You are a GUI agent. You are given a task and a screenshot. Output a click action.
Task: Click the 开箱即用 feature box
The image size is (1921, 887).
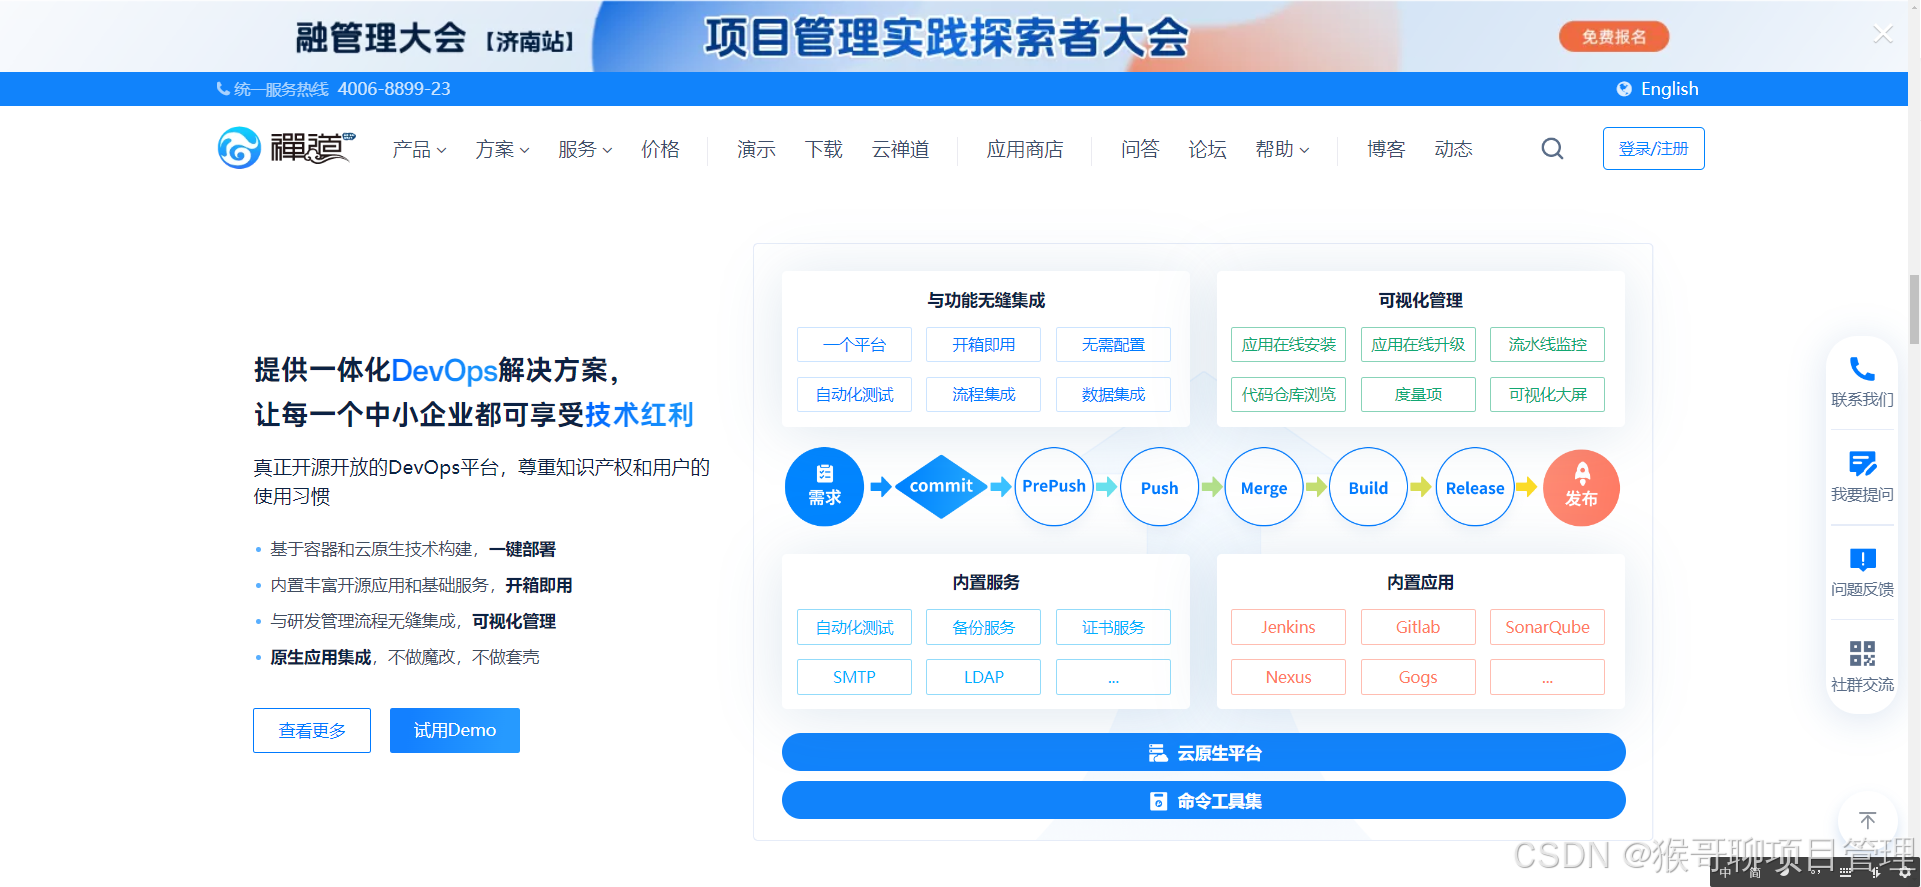tap(984, 344)
